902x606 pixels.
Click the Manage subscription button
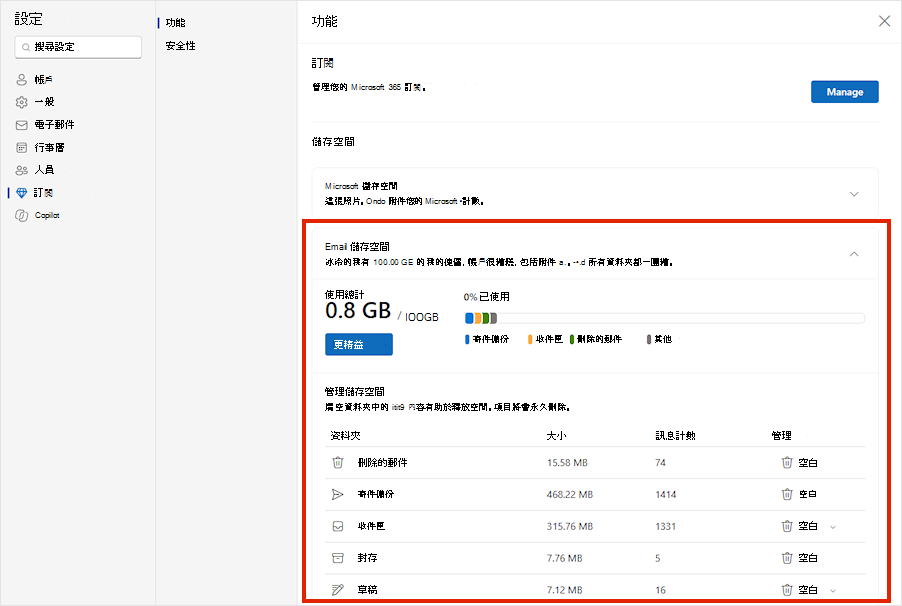[844, 92]
